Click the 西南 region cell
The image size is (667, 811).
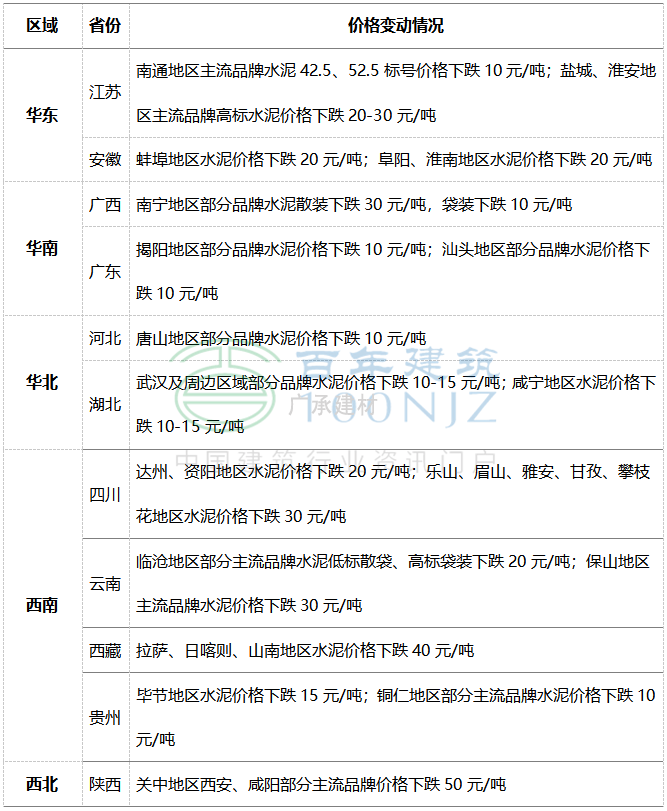pyautogui.click(x=42, y=605)
